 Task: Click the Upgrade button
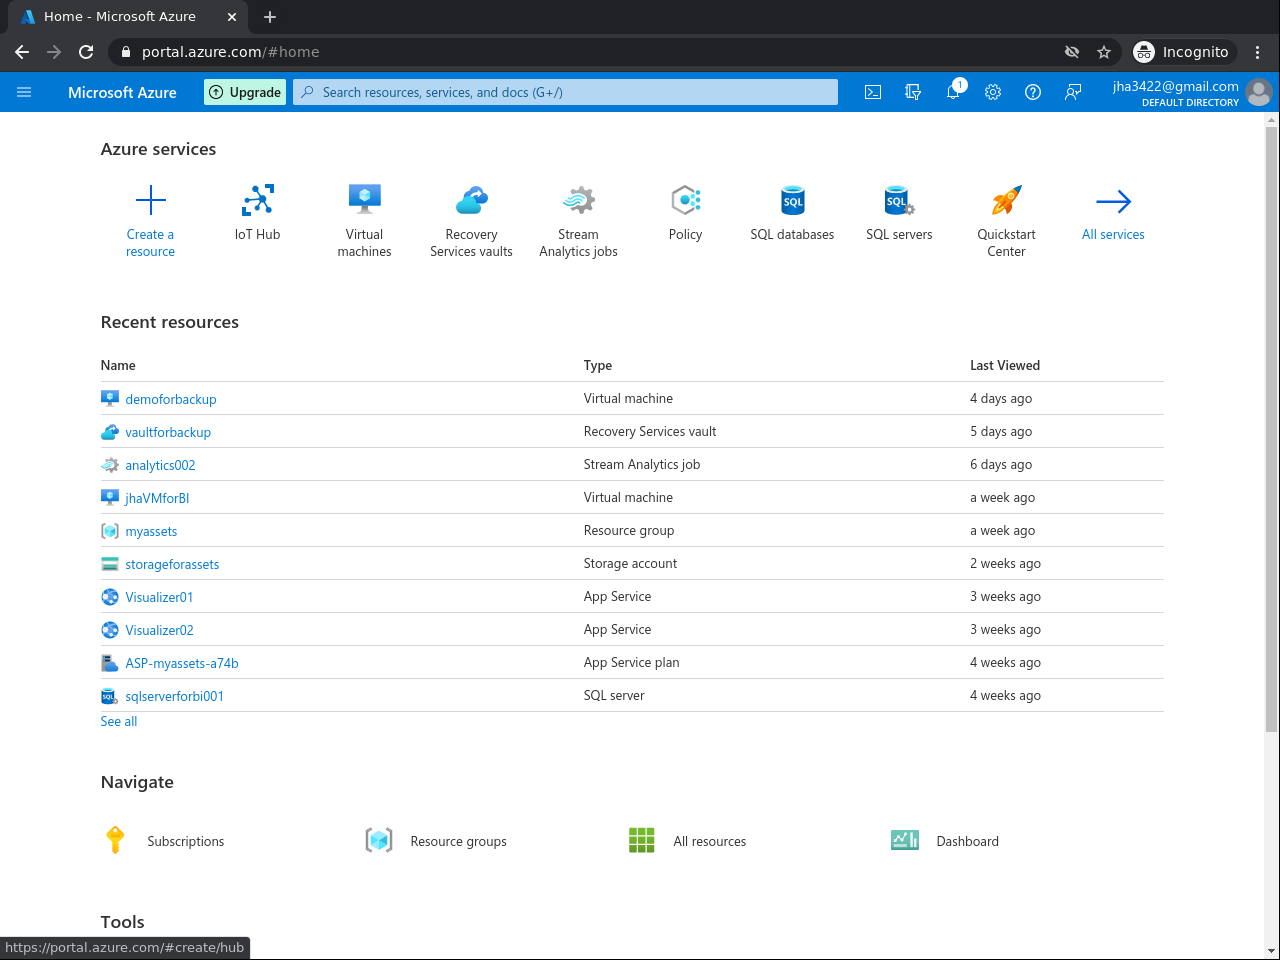coord(245,92)
